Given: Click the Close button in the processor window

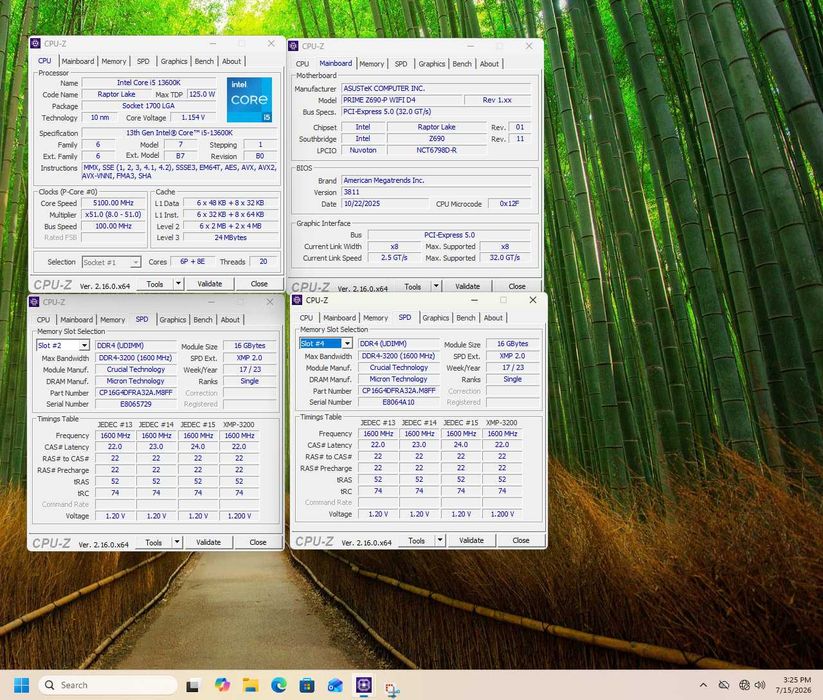Looking at the screenshot, I should (259, 284).
